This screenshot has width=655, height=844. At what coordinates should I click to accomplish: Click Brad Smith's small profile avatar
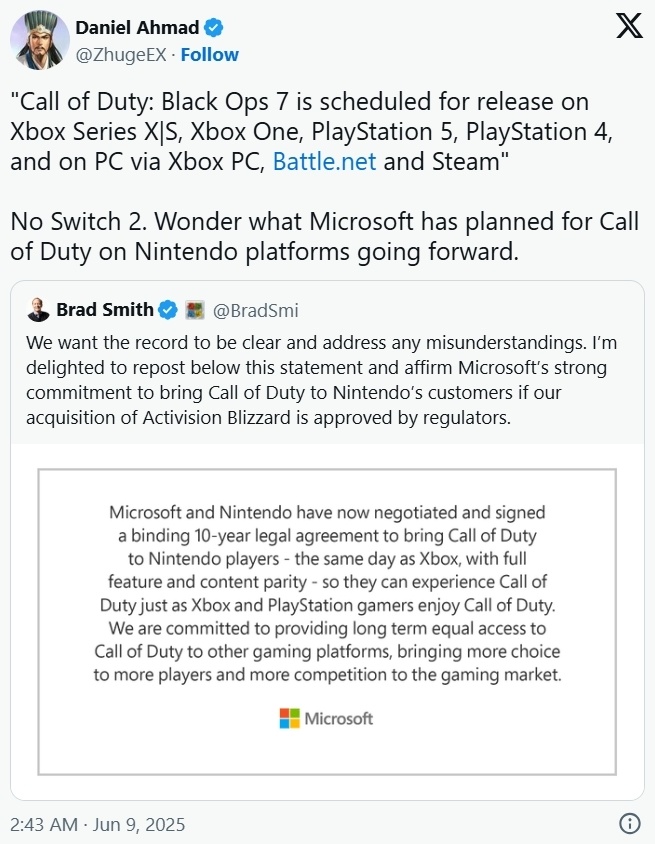point(38,310)
